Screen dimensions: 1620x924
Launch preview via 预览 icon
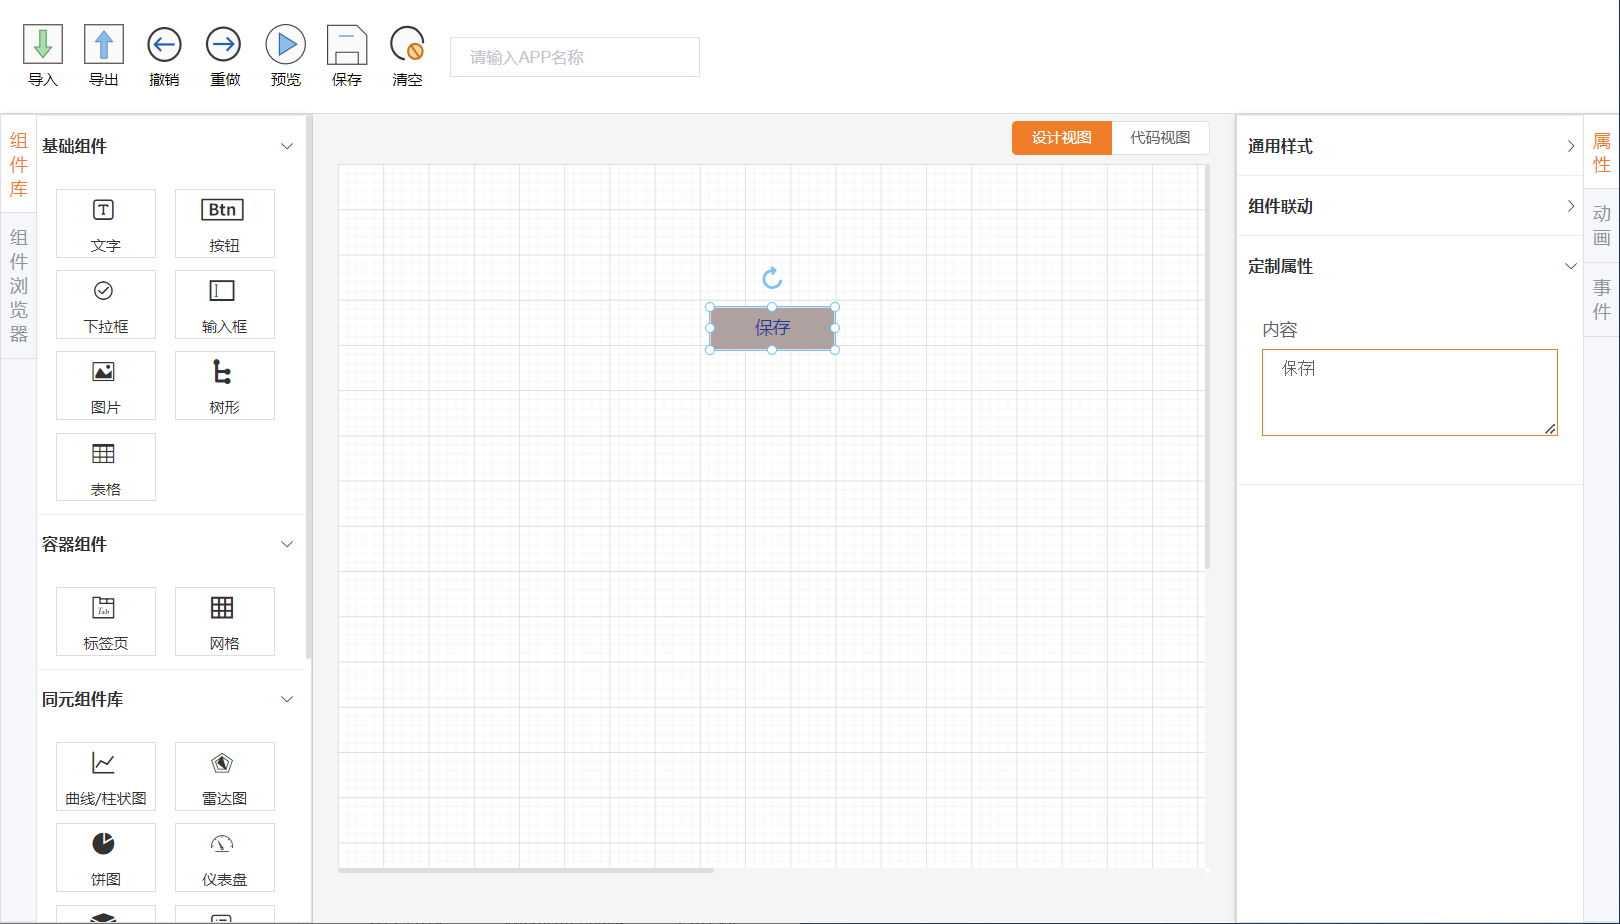point(285,45)
